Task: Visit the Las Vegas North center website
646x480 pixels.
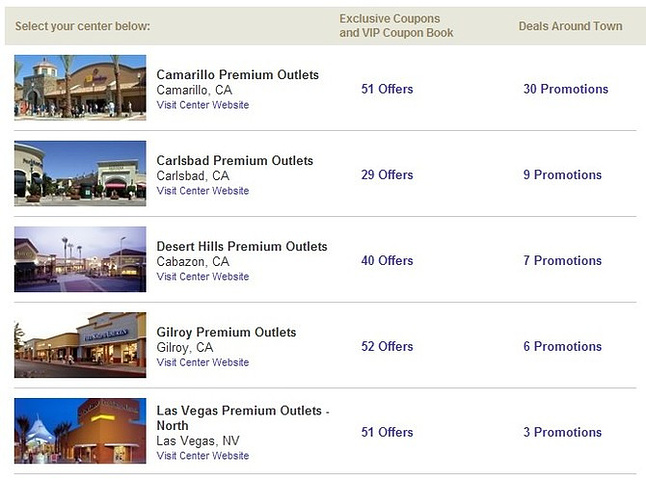Action: pos(203,456)
